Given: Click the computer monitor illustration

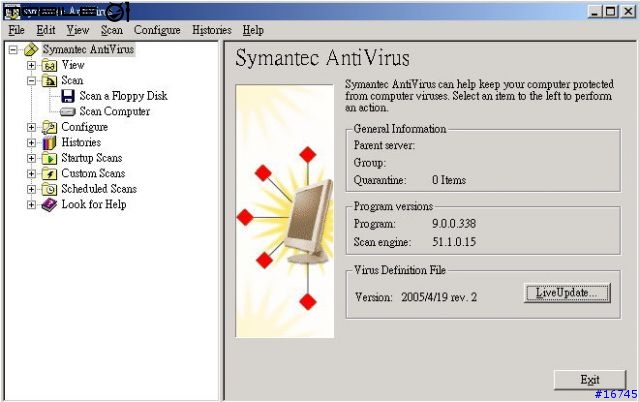Looking at the screenshot, I should coord(309,222).
